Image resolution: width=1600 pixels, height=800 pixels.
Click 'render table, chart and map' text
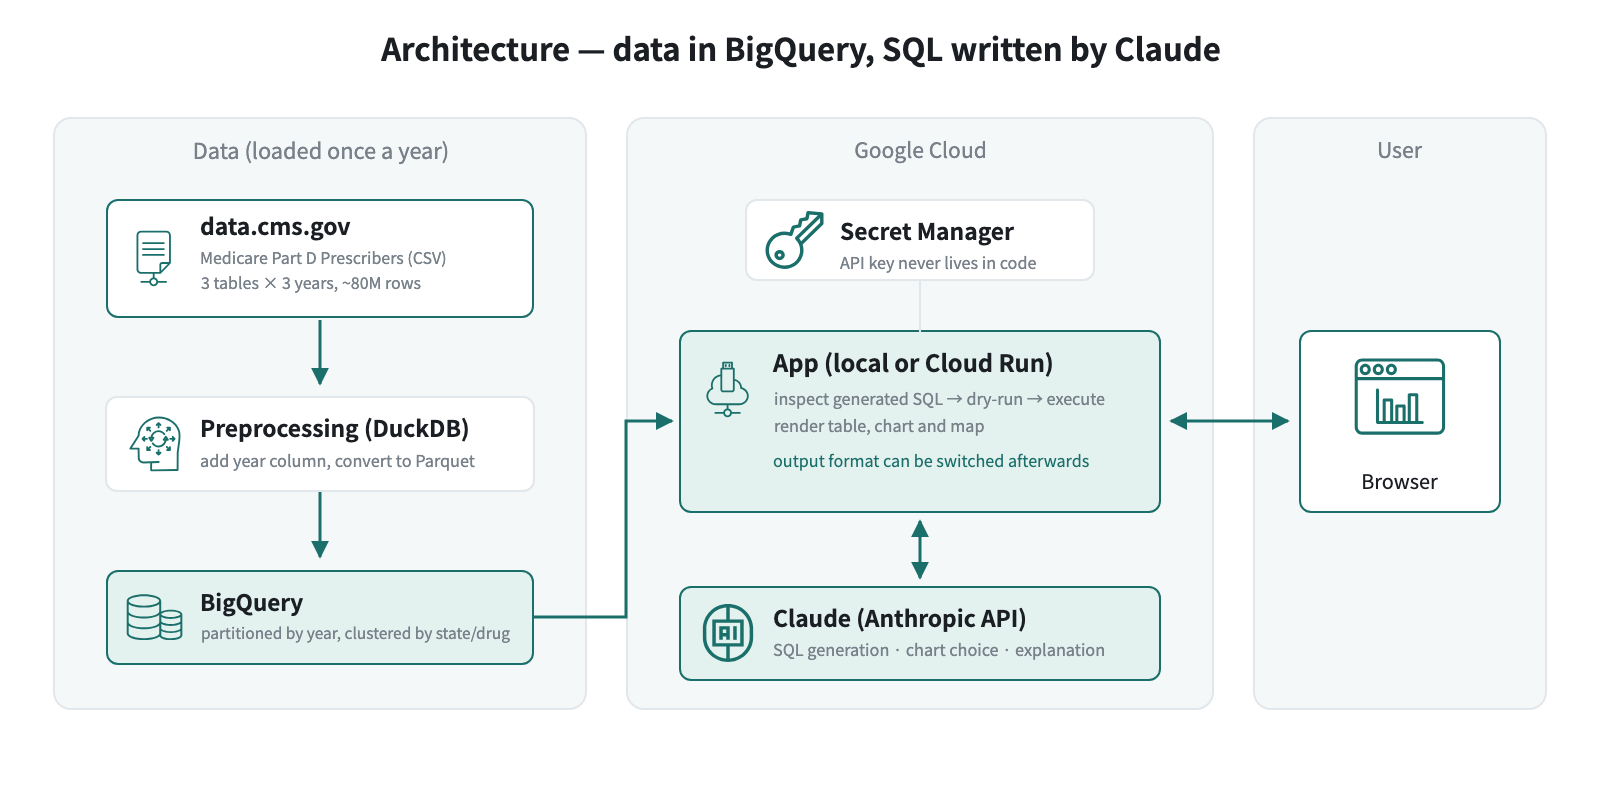[x=879, y=426]
